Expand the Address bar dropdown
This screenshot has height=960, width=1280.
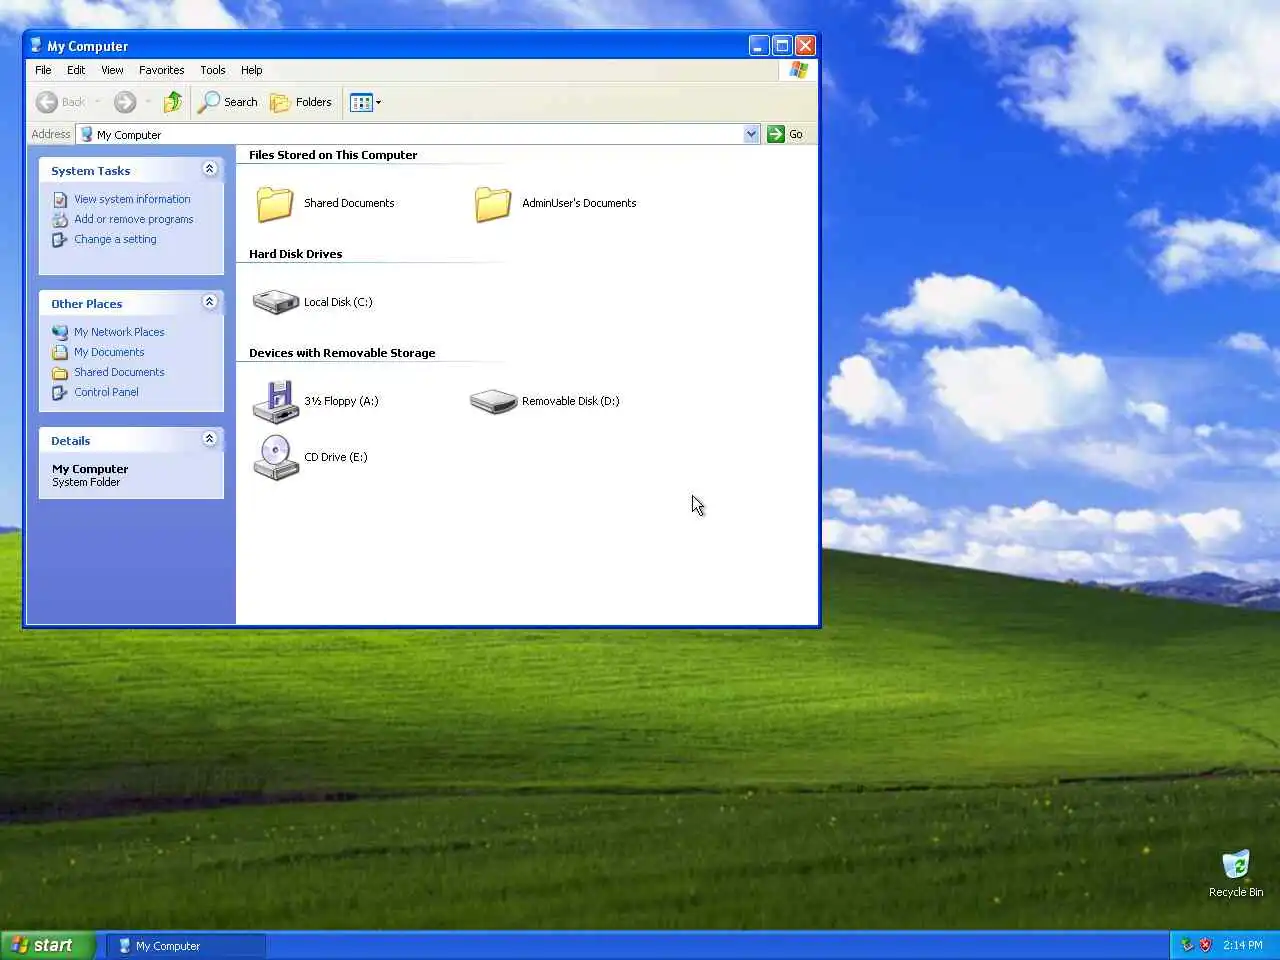pos(751,134)
